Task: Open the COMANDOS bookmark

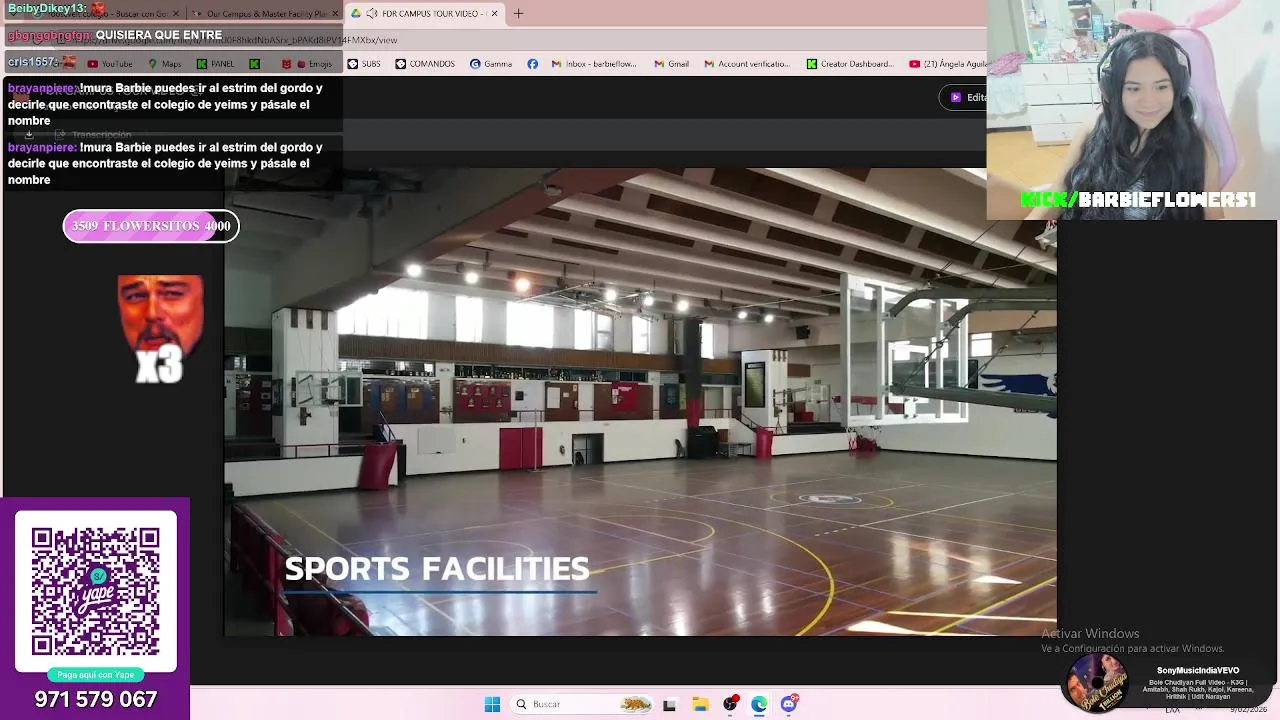Action: [x=425, y=64]
